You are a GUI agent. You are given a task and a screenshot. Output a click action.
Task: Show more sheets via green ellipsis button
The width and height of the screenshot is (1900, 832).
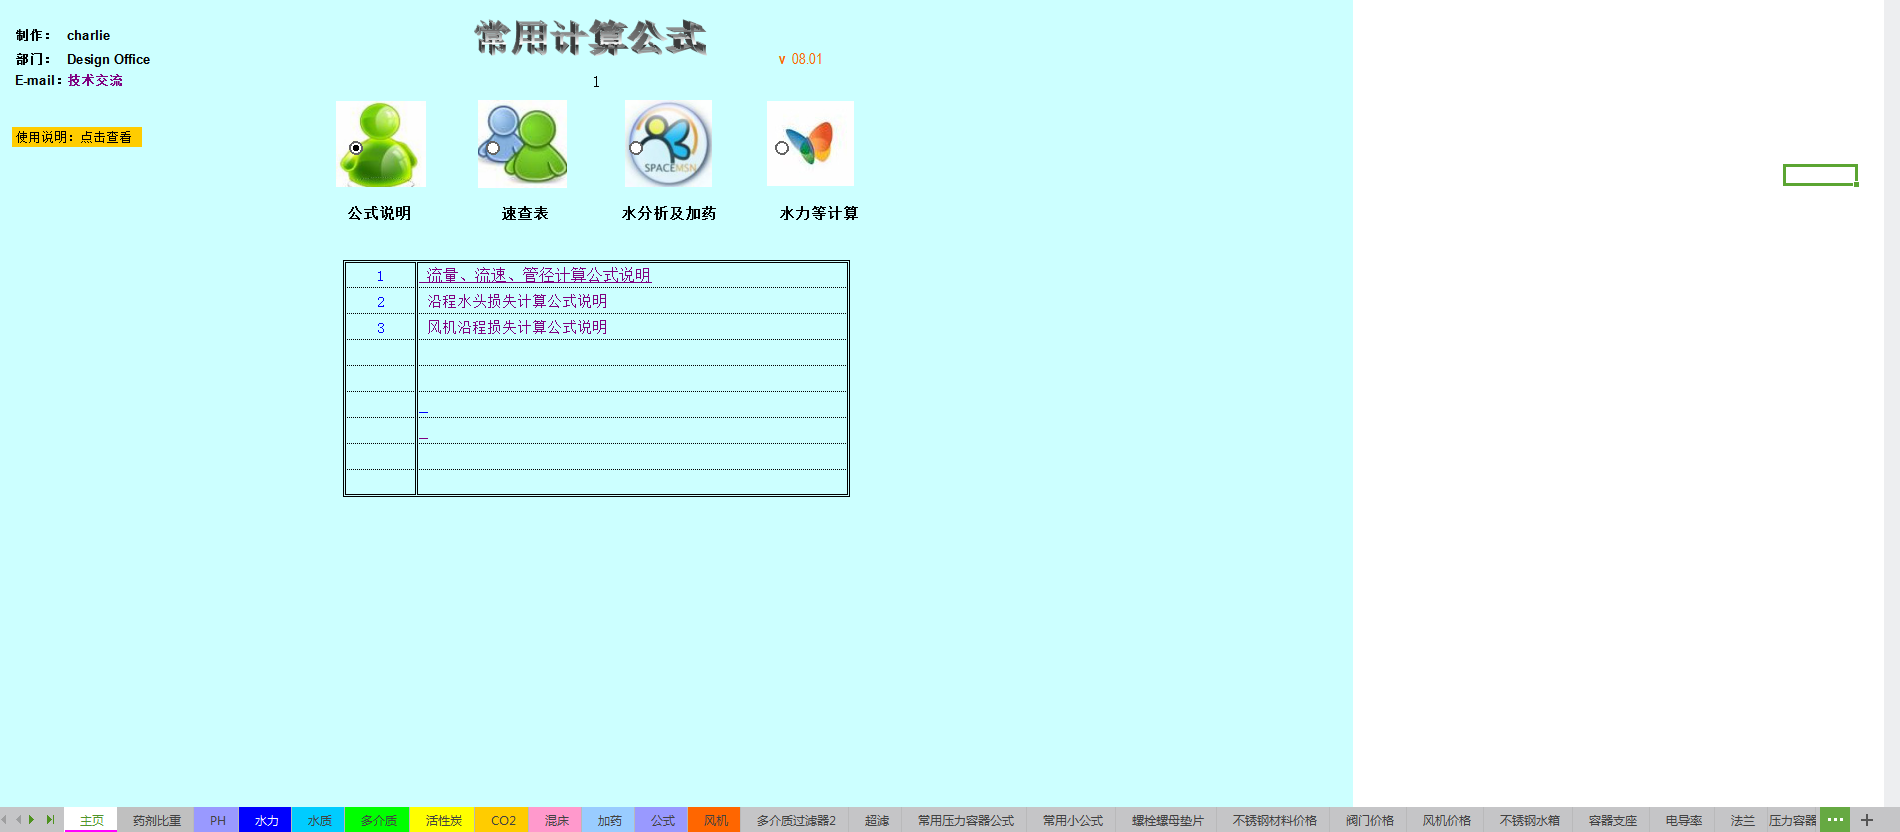click(1835, 820)
